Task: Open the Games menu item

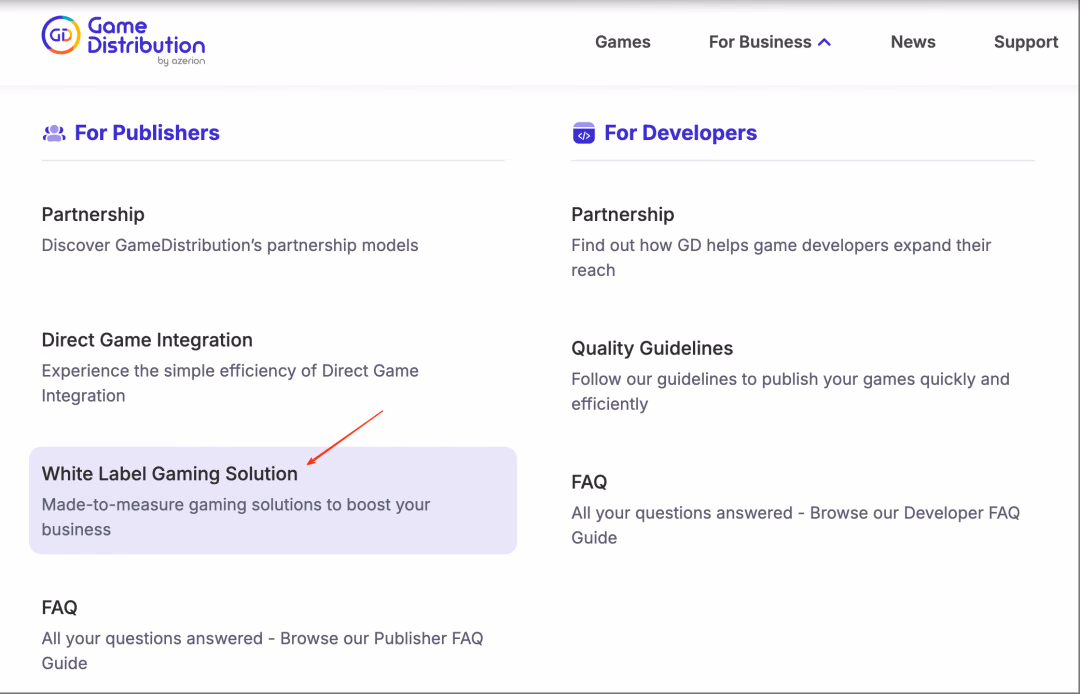Action: tap(623, 42)
